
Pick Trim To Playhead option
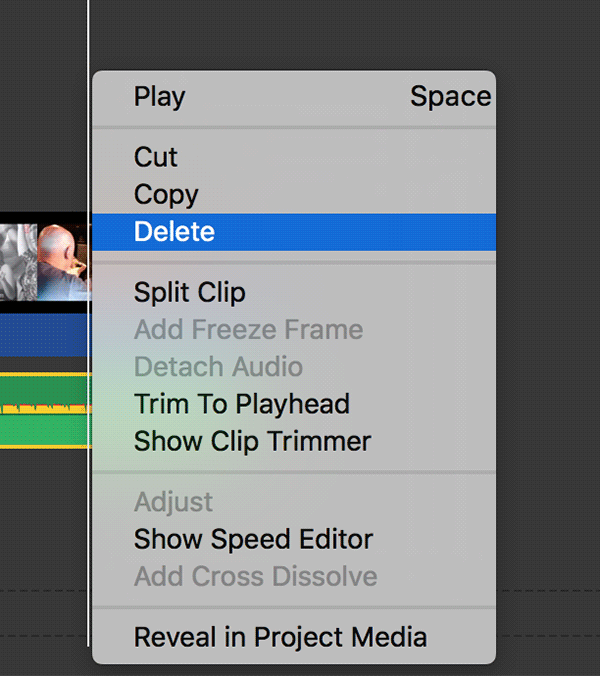click(x=241, y=404)
